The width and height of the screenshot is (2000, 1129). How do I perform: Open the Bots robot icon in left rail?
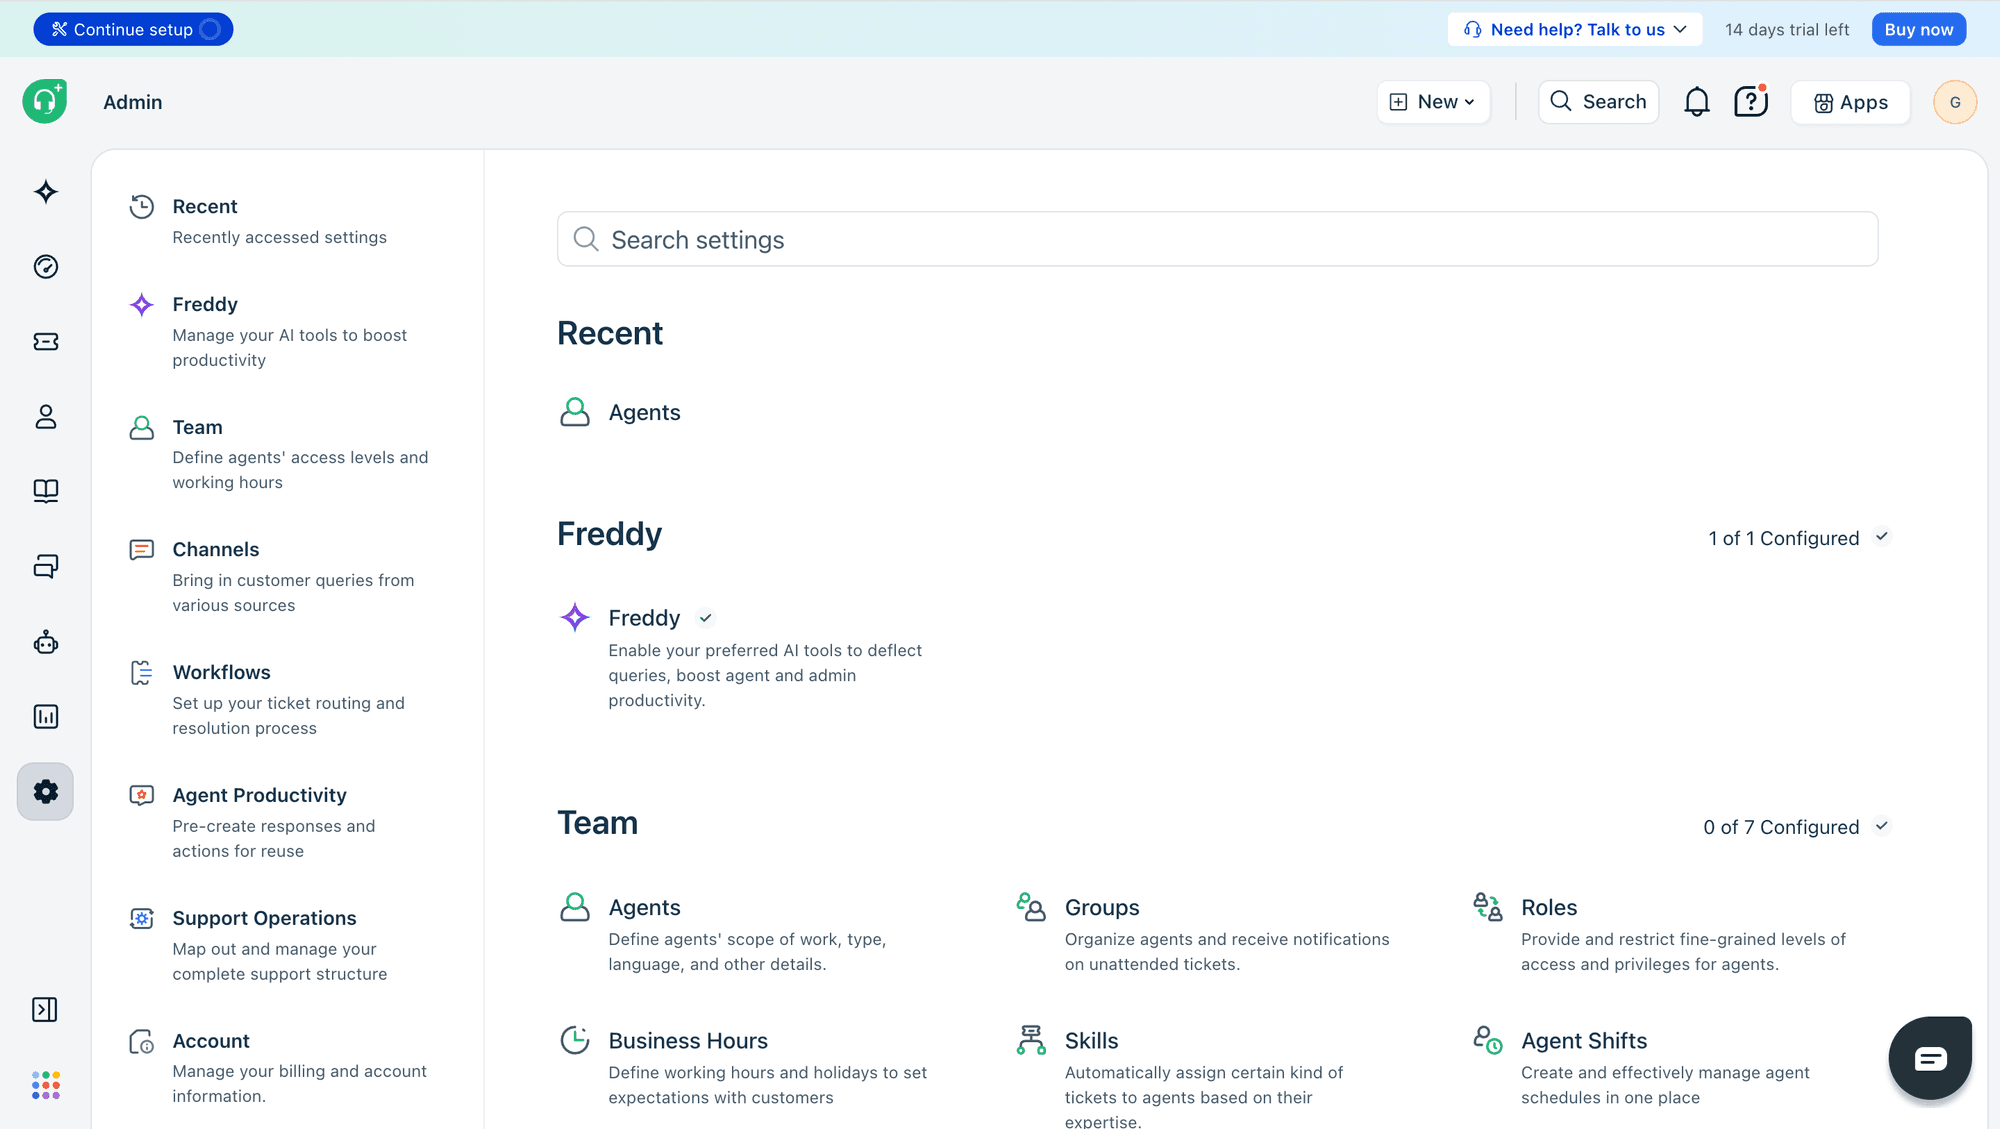pyautogui.click(x=46, y=643)
